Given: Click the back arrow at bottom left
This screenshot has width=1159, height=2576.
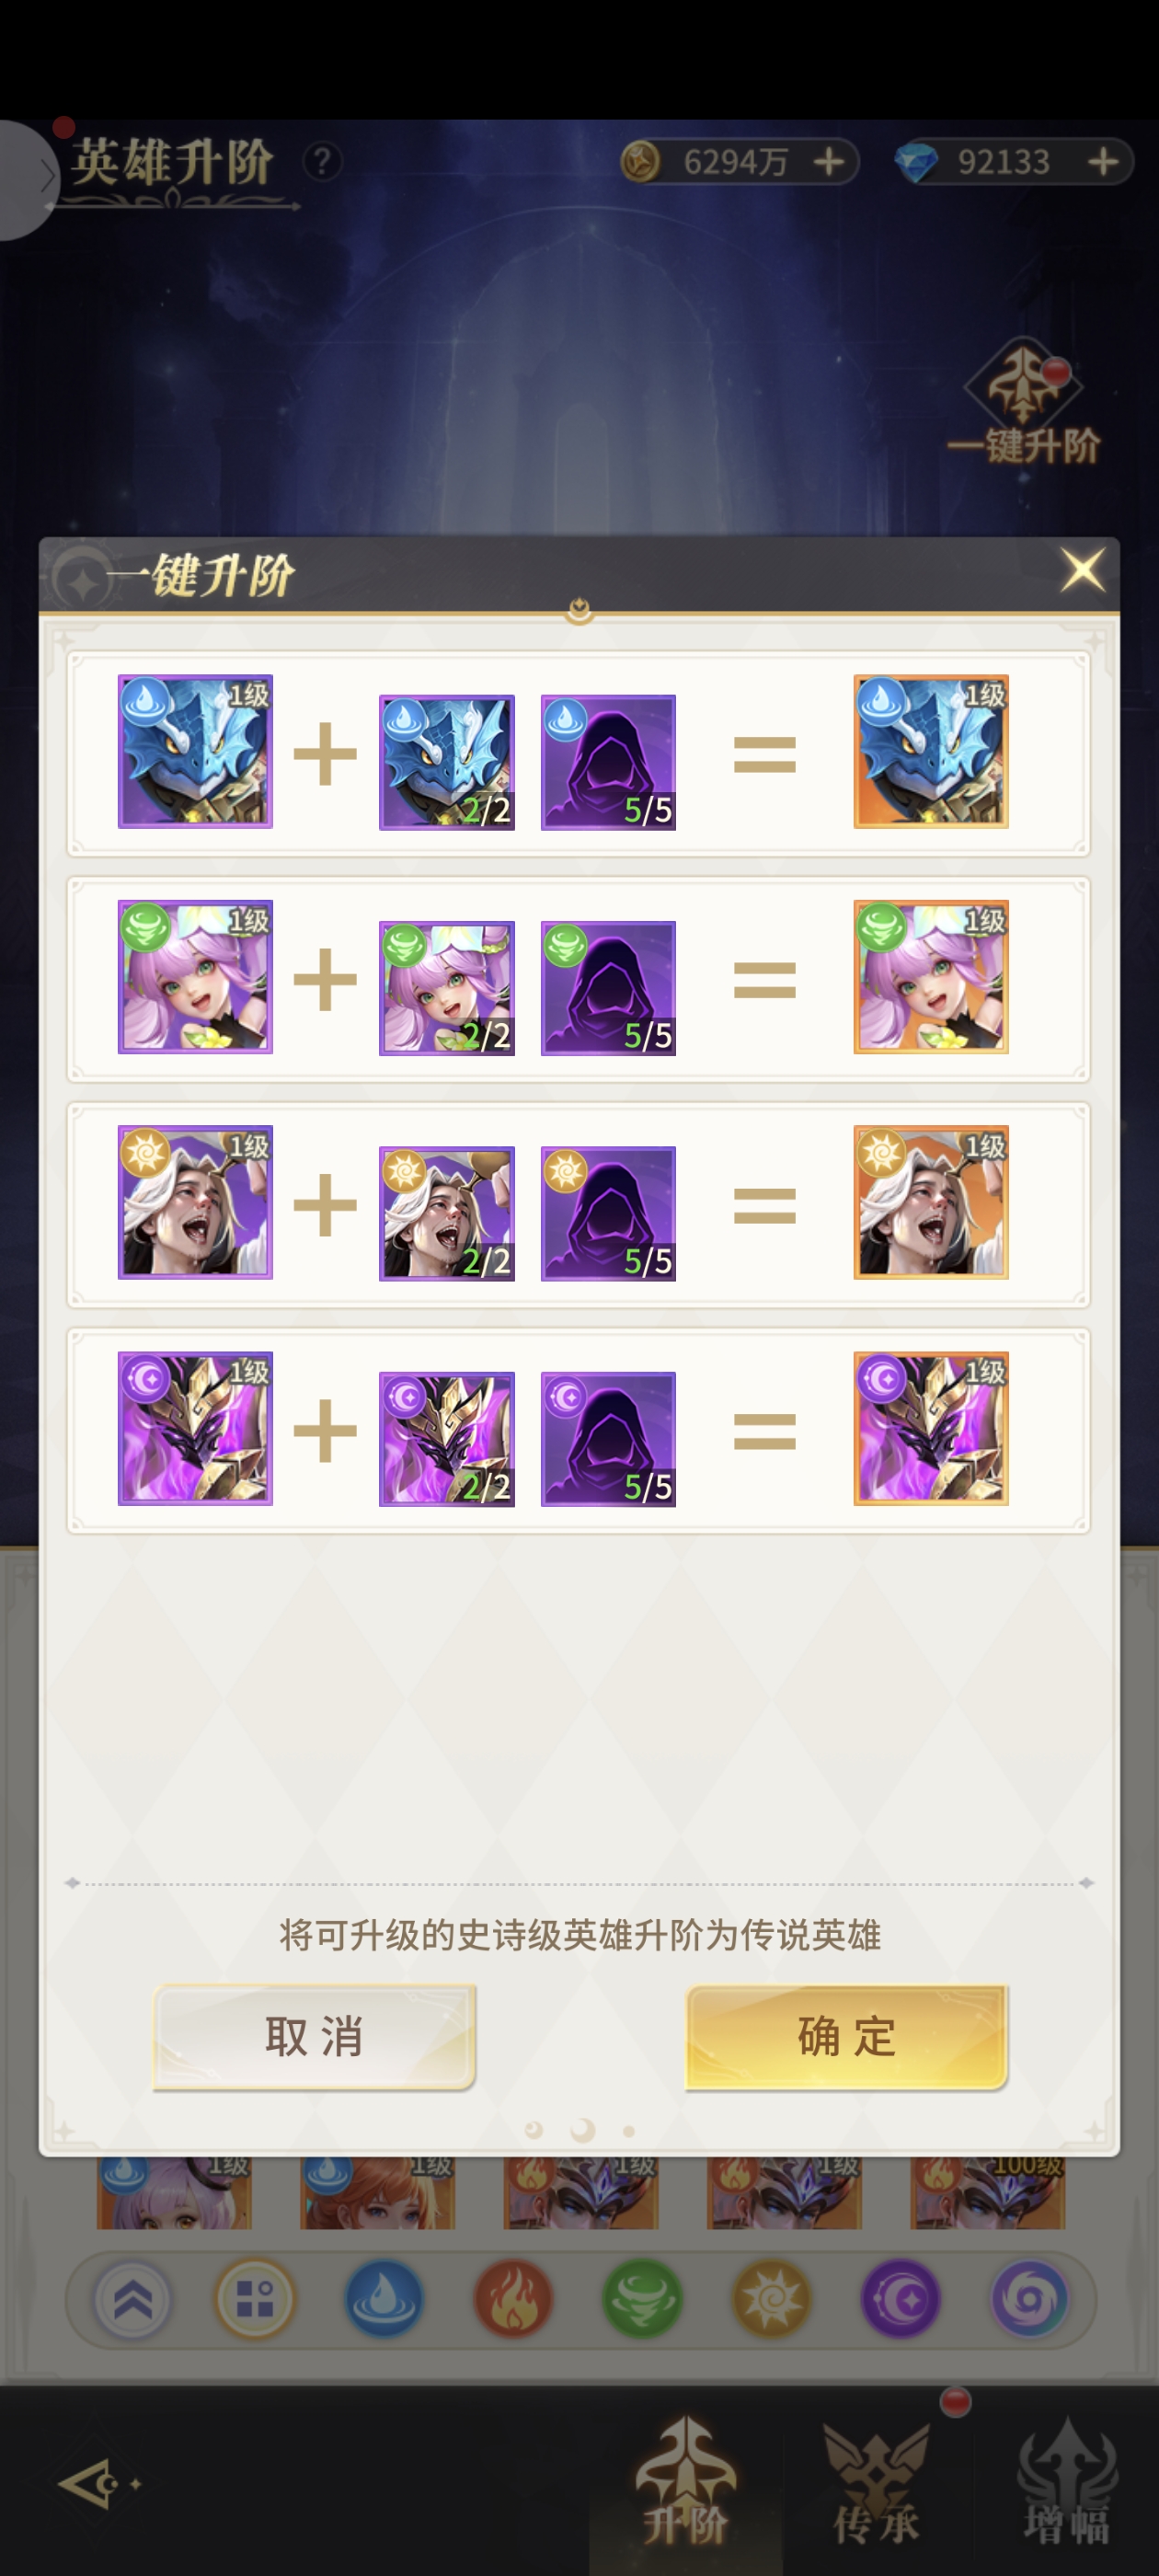Looking at the screenshot, I should coord(98,2483).
